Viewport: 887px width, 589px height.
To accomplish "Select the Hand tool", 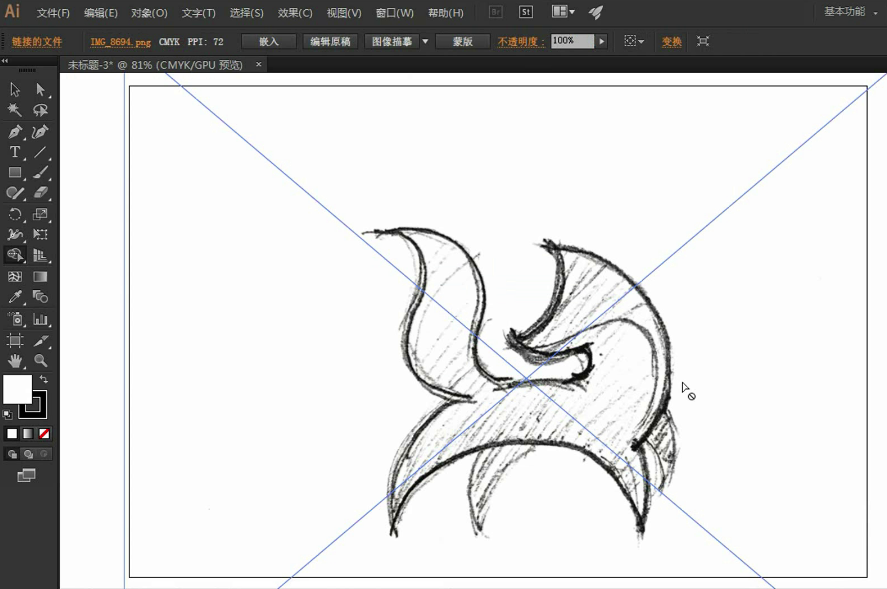I will point(15,360).
